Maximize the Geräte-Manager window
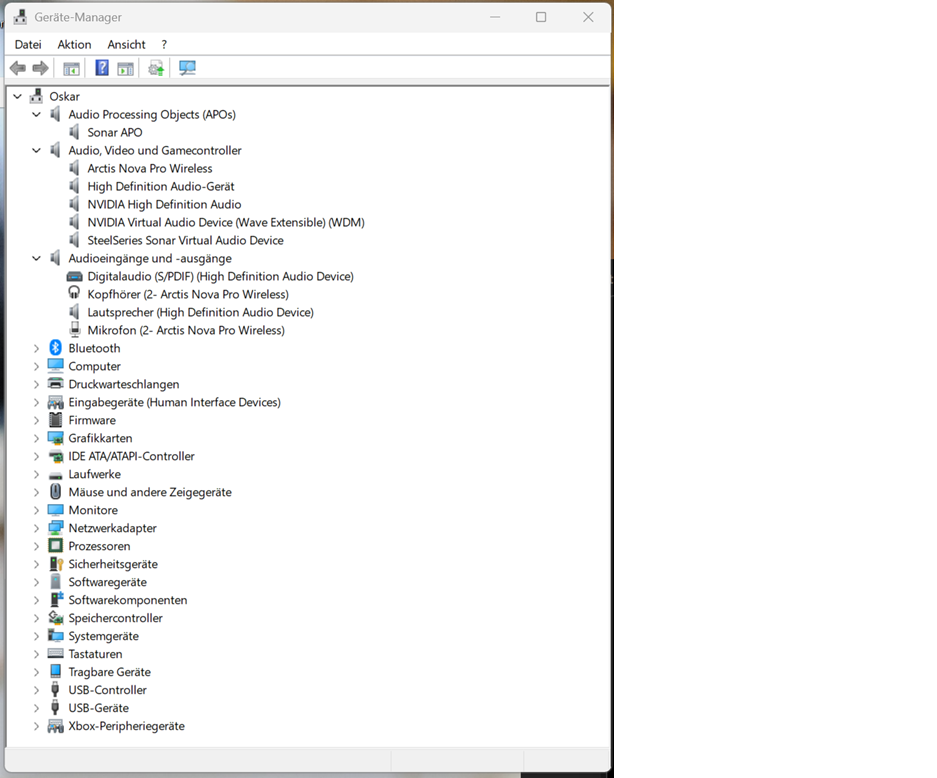This screenshot has height=778, width=937. [x=541, y=17]
